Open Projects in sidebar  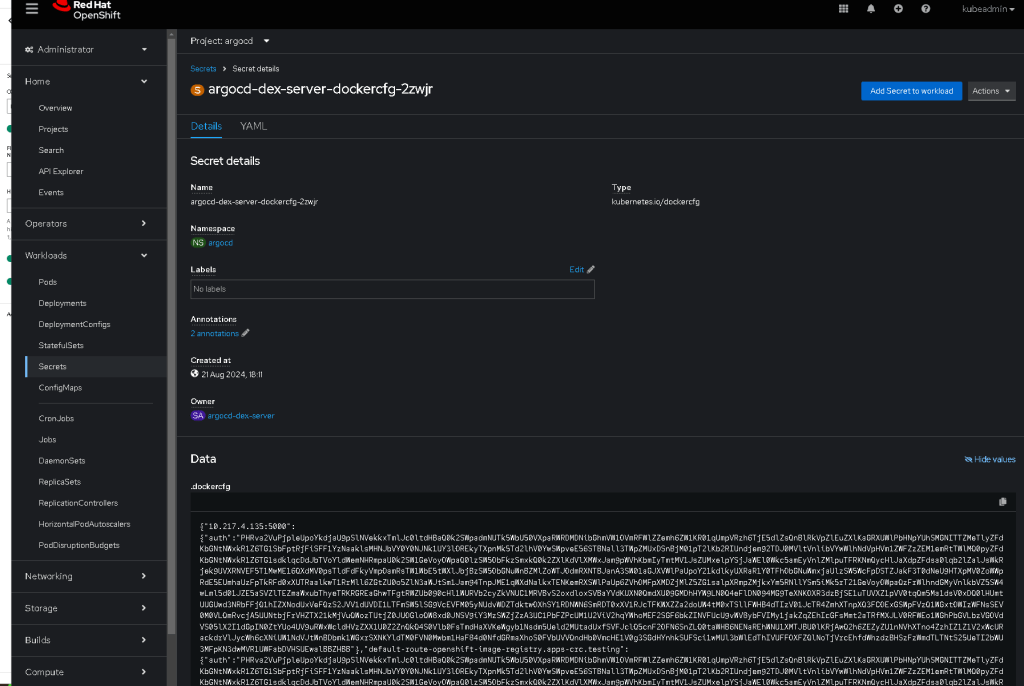tap(53, 129)
